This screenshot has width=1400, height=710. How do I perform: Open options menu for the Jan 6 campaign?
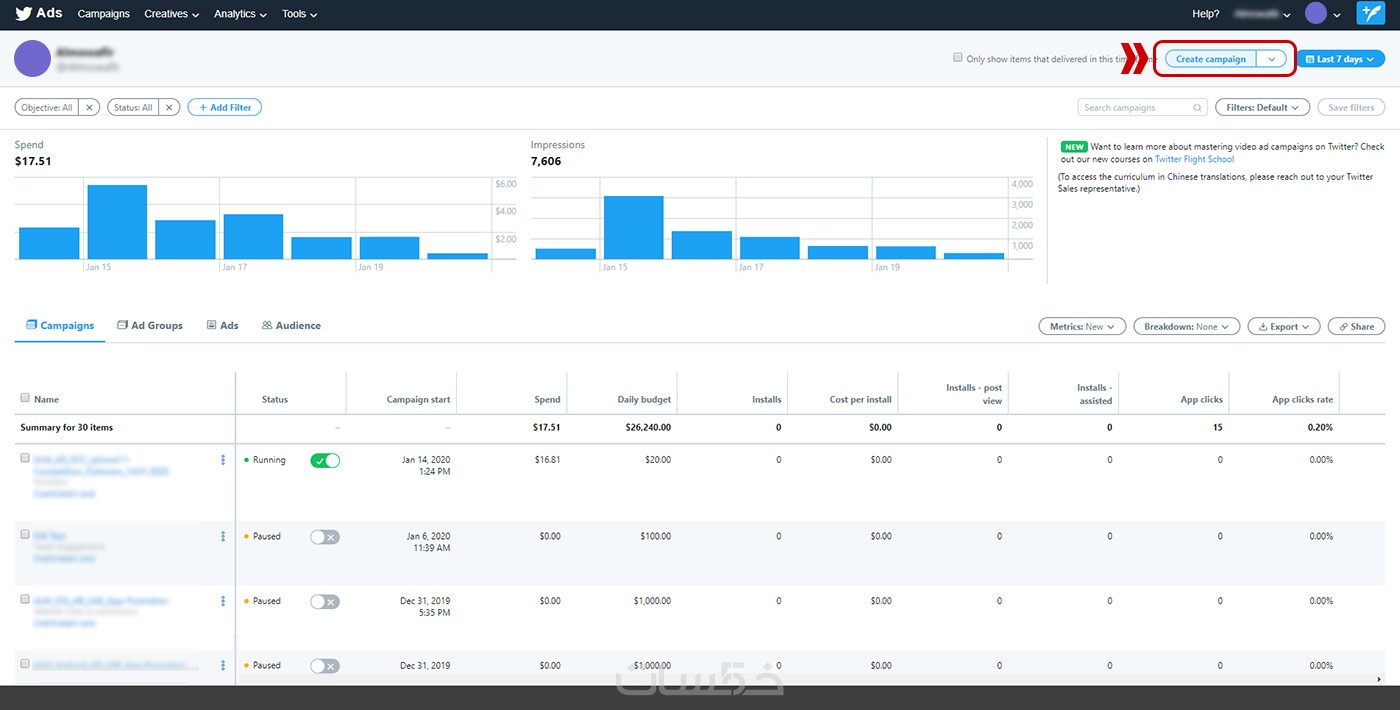pyautogui.click(x=223, y=537)
